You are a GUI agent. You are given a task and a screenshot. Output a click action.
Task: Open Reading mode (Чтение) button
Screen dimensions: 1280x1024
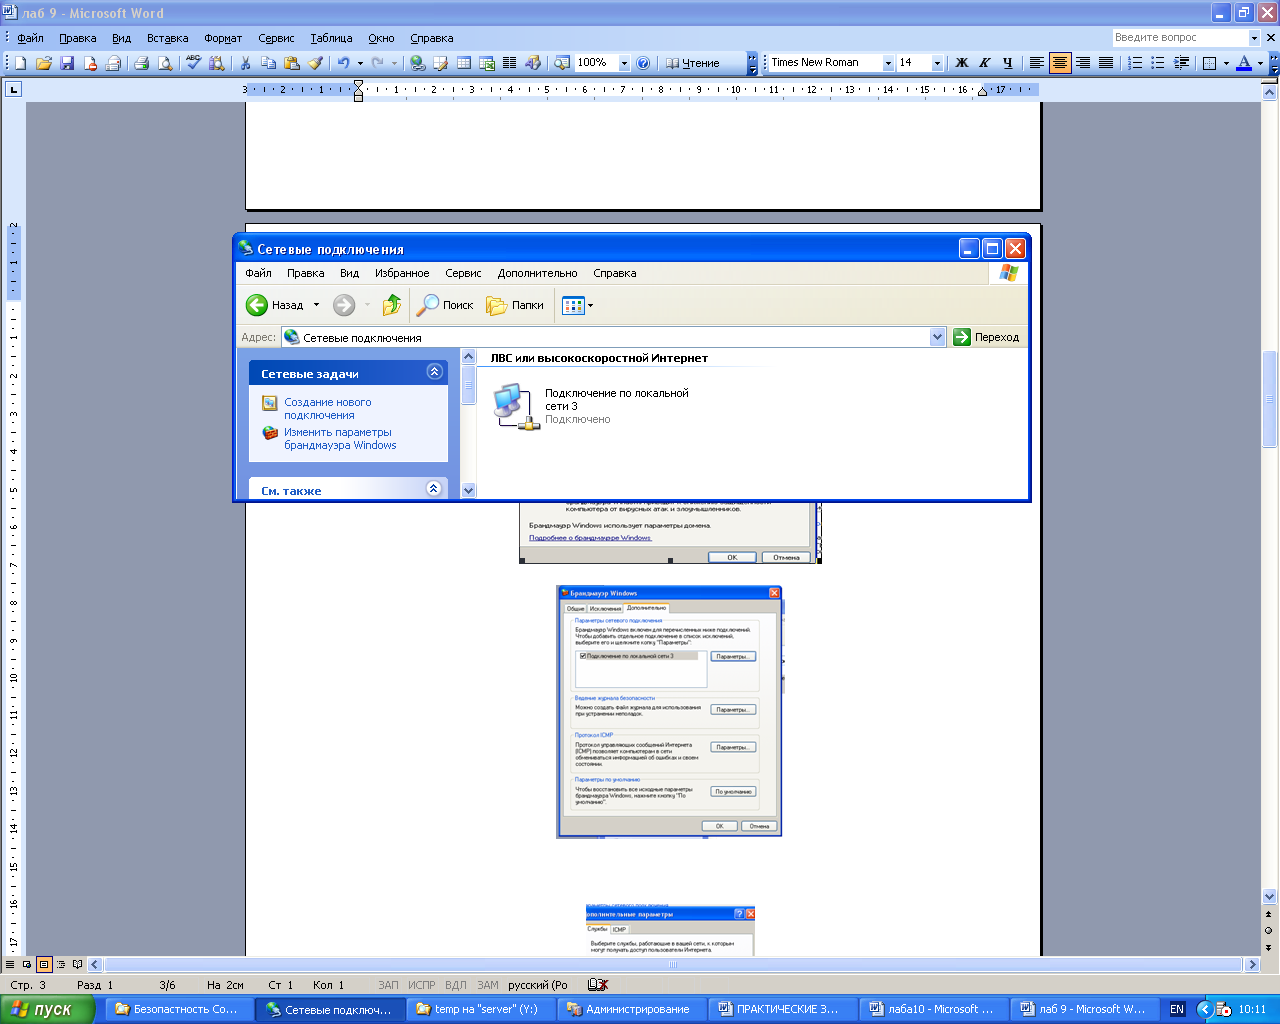pyautogui.click(x=692, y=63)
